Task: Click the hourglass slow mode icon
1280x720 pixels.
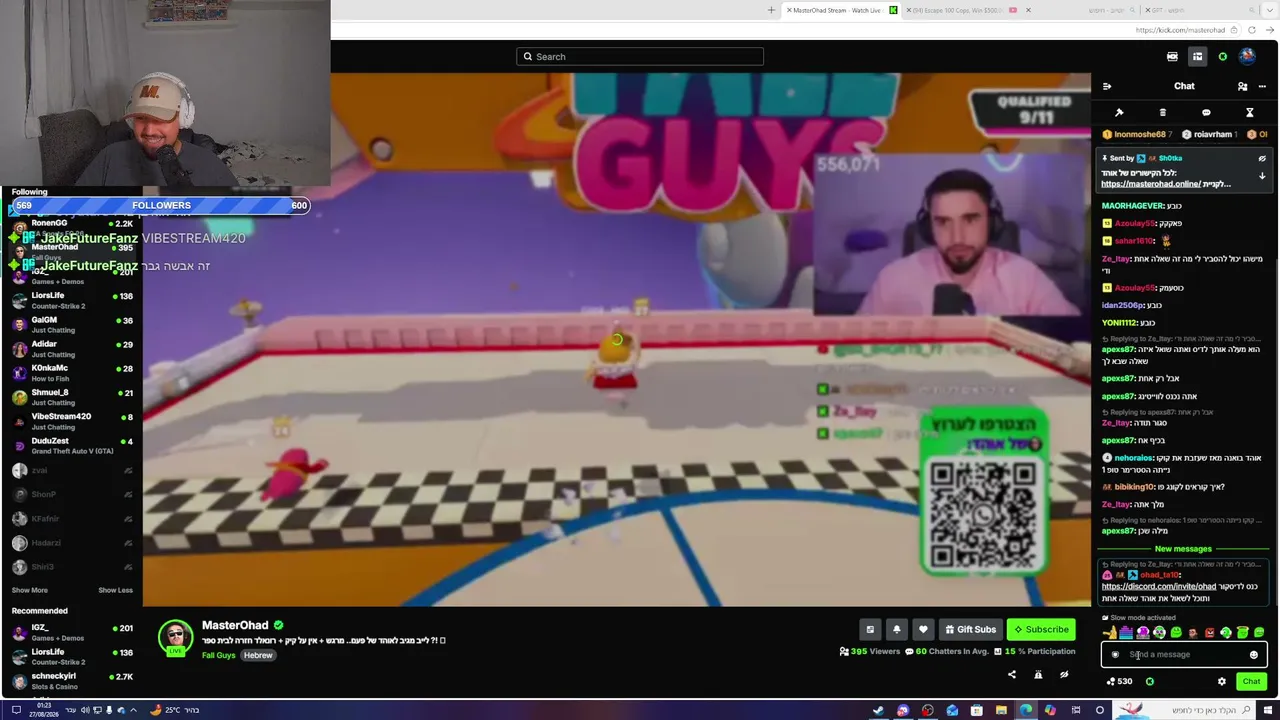Action: [x=1249, y=113]
